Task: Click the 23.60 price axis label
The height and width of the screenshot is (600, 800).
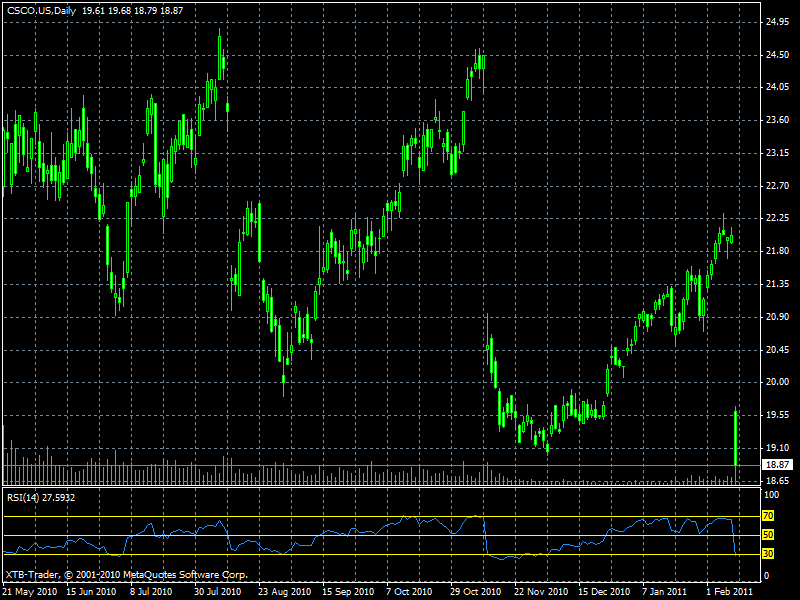Action: (x=778, y=120)
